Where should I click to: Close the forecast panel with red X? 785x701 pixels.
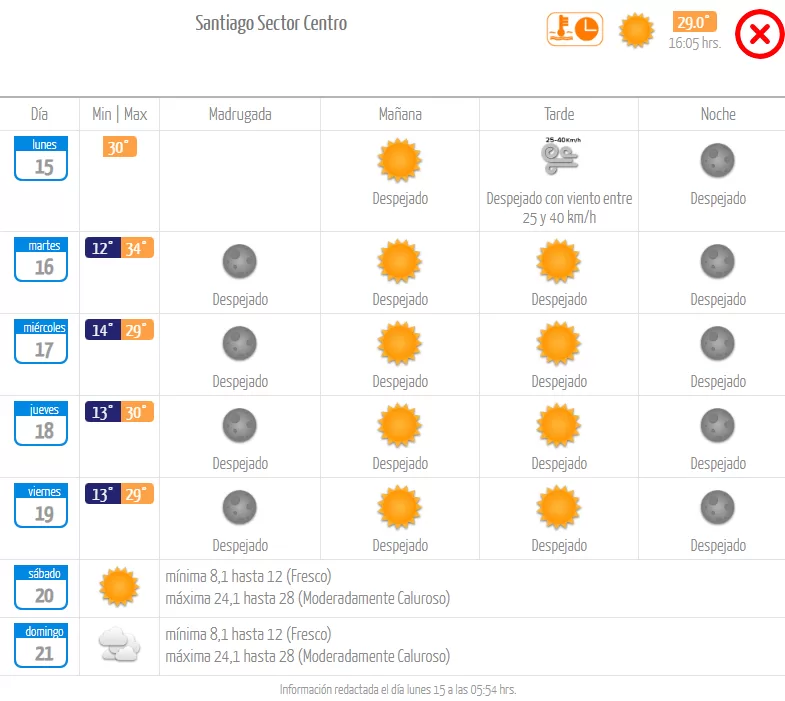pyautogui.click(x=759, y=35)
